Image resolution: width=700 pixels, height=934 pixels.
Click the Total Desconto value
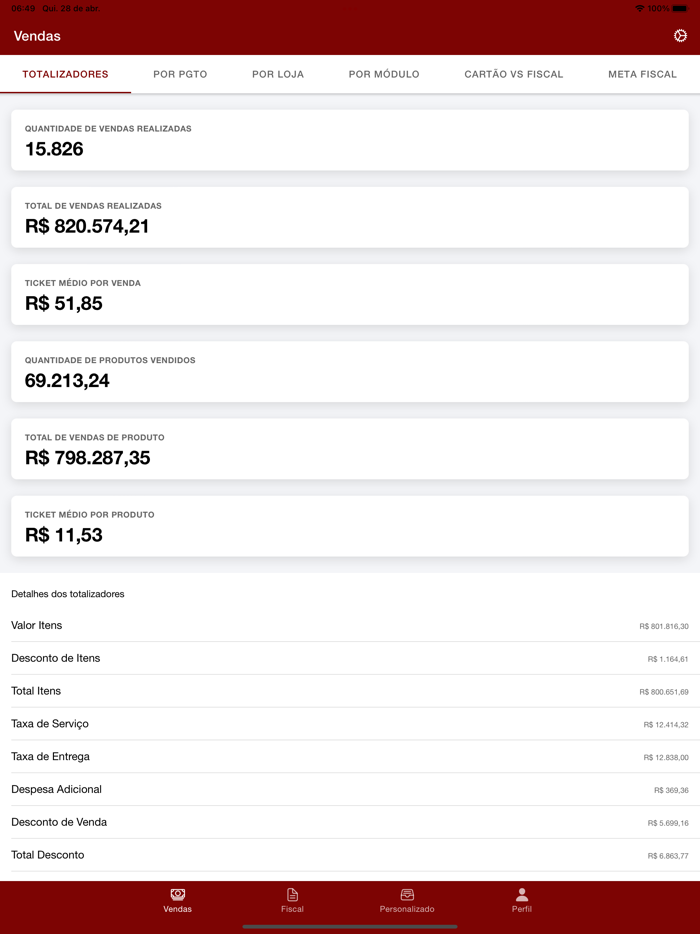click(x=668, y=855)
